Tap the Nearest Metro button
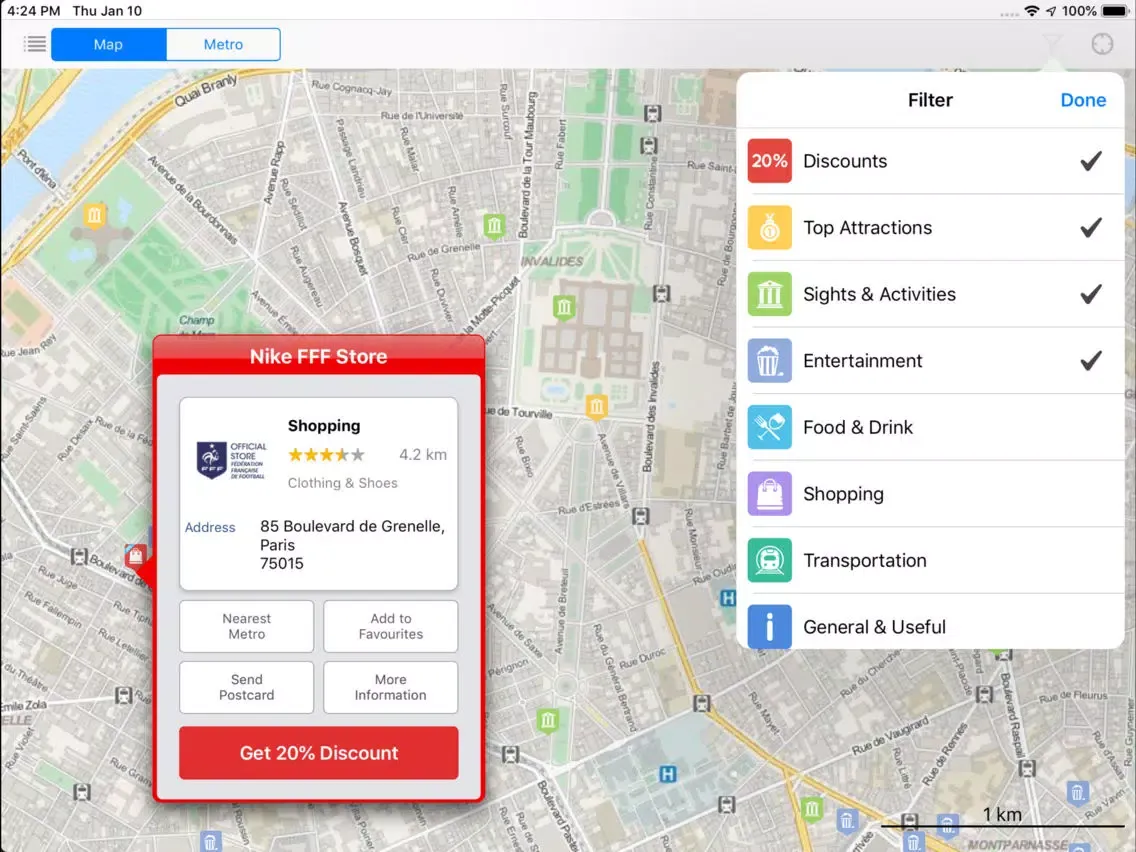This screenshot has height=852, width=1136. [x=246, y=626]
